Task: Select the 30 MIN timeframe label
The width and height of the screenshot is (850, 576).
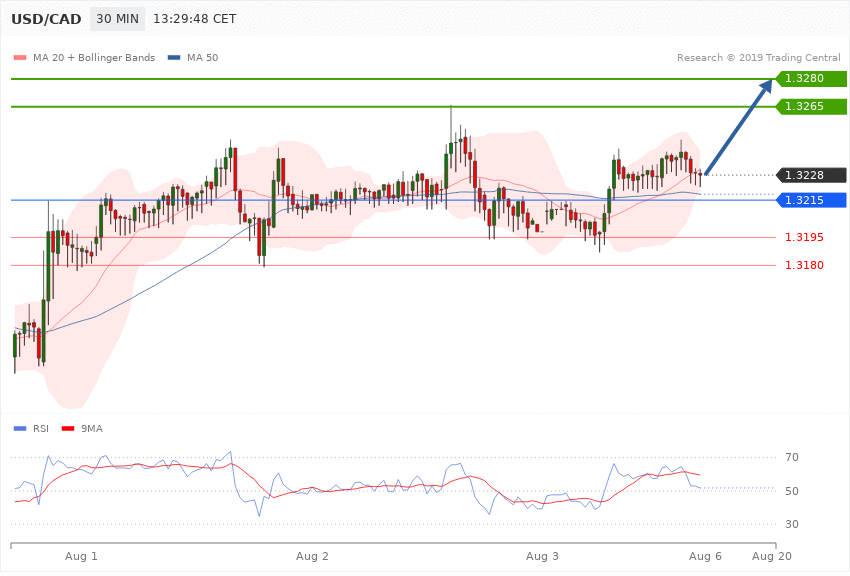Action: tap(117, 19)
